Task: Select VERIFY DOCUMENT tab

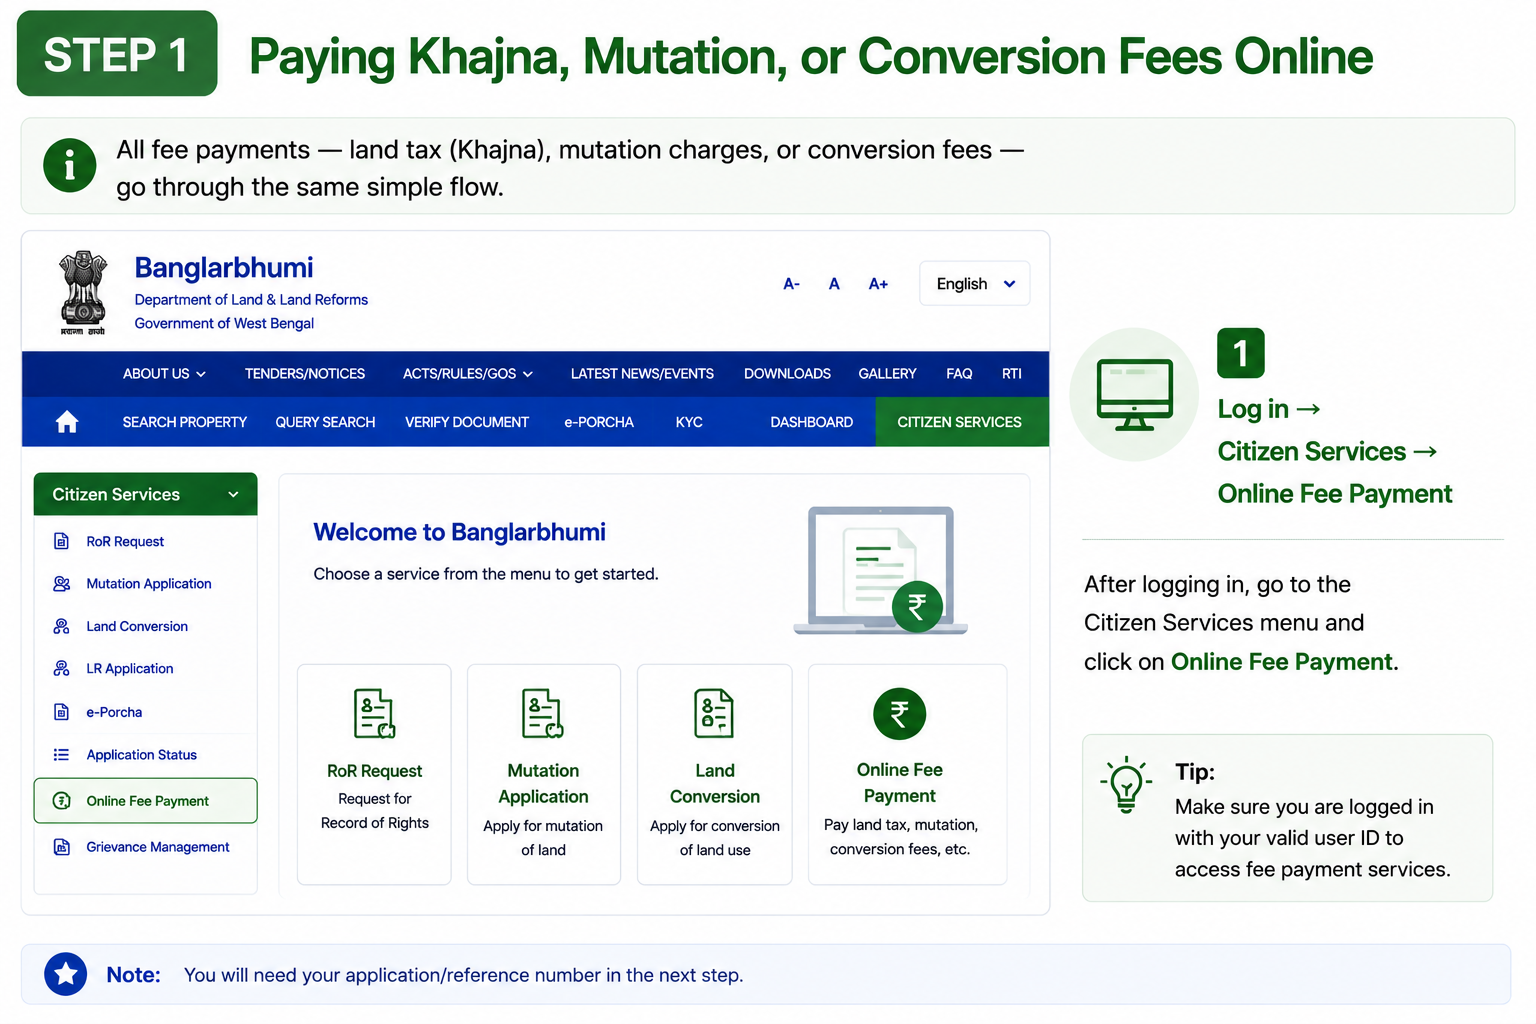Action: tap(467, 422)
